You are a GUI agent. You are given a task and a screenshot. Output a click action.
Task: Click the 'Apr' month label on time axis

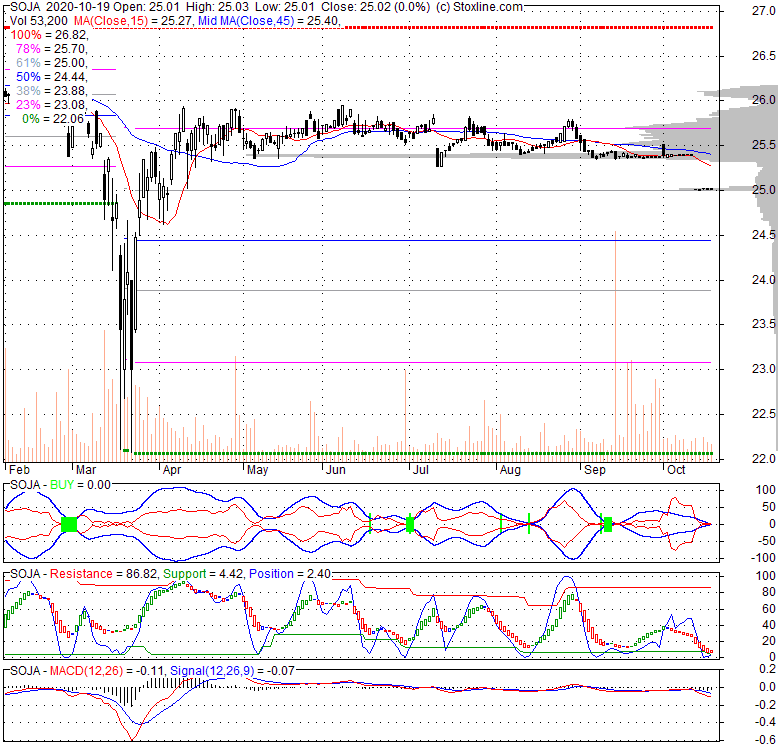coord(172,470)
